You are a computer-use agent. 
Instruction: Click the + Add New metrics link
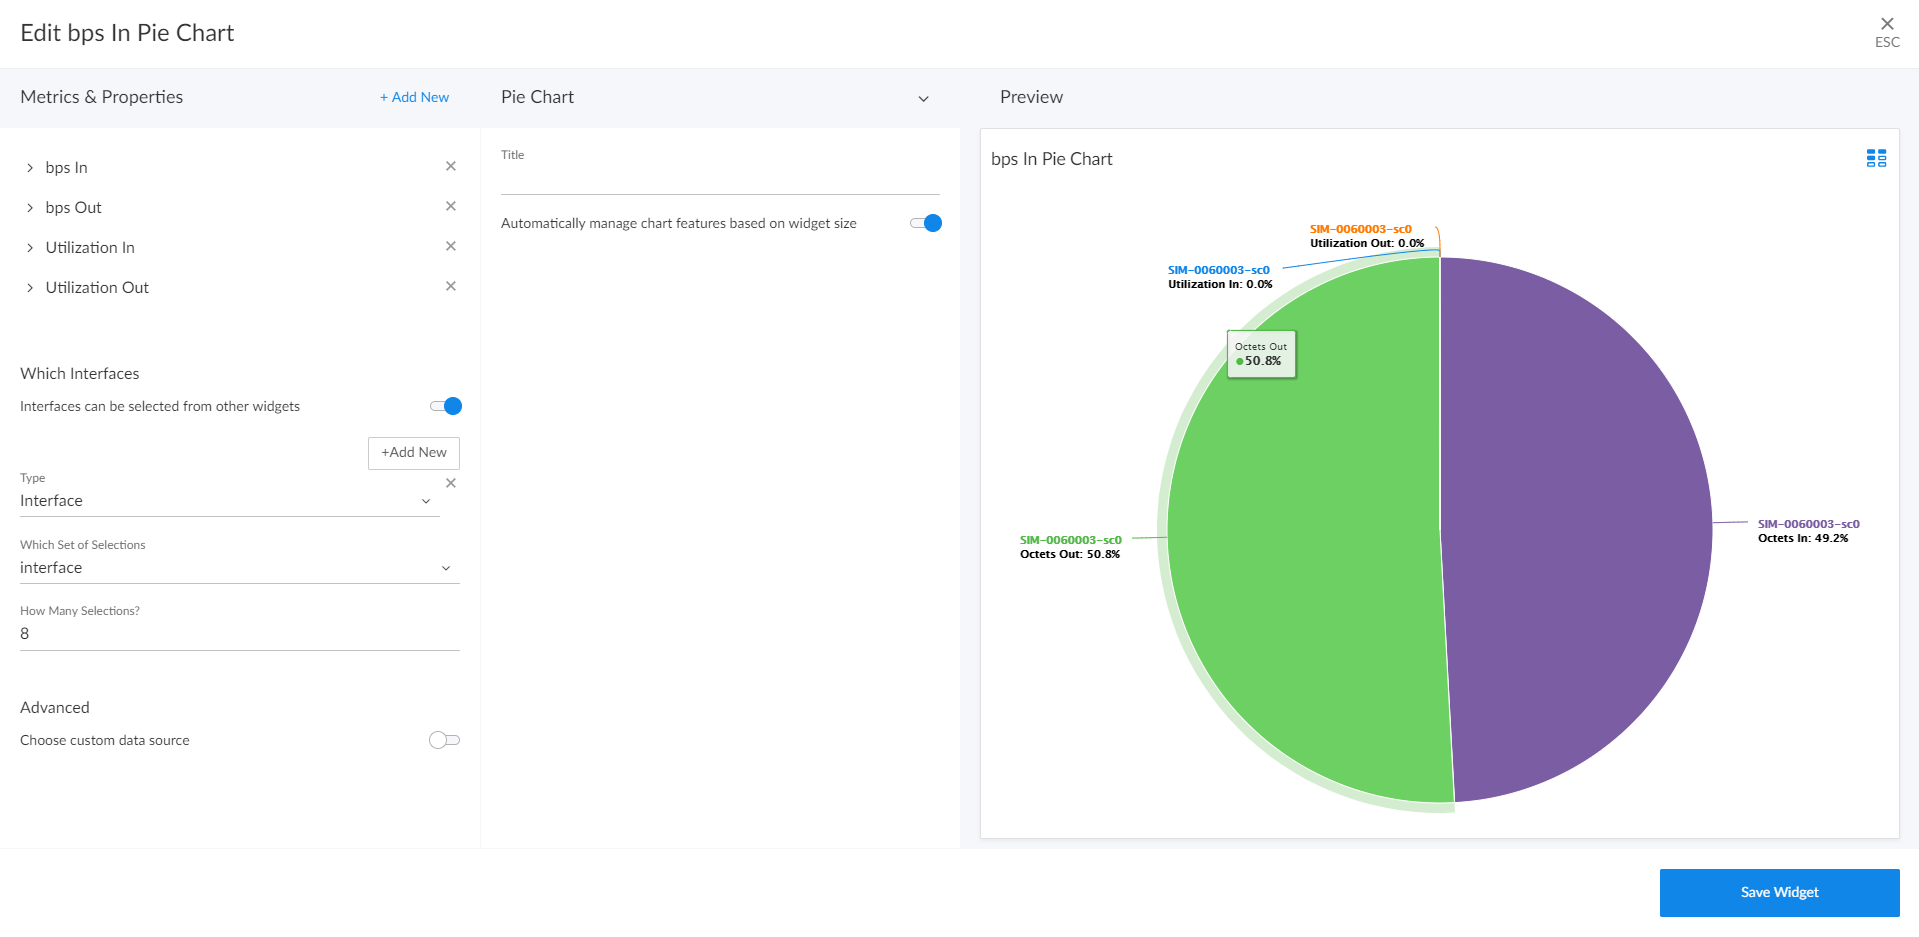click(x=414, y=97)
